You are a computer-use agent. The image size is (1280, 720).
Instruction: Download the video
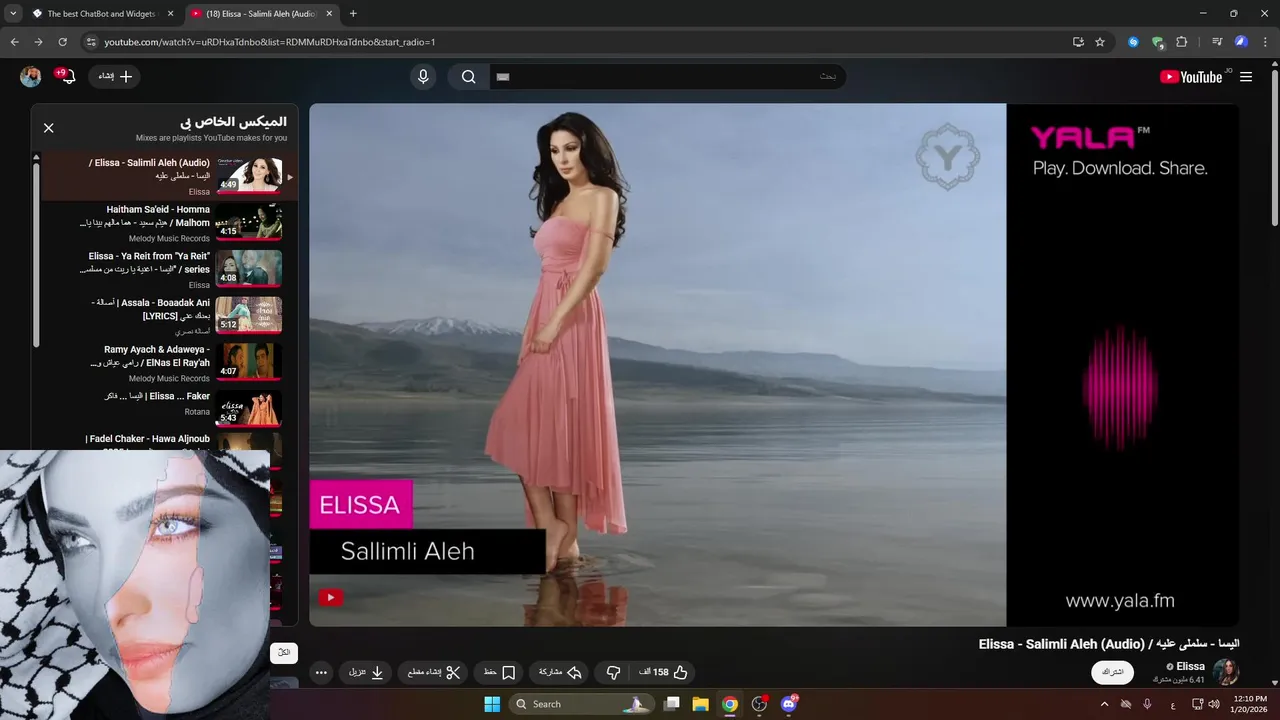(366, 673)
